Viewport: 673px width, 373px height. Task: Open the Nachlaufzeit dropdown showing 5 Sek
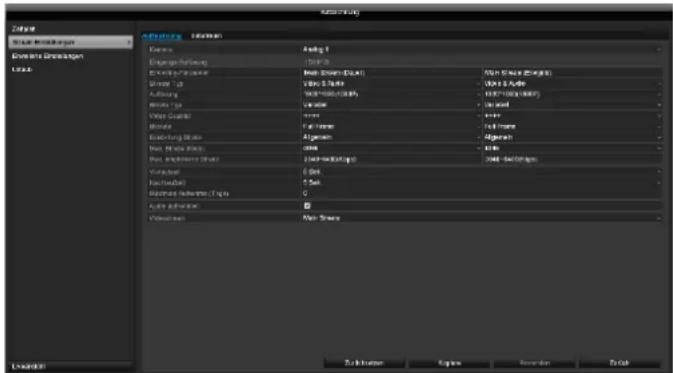(481, 182)
